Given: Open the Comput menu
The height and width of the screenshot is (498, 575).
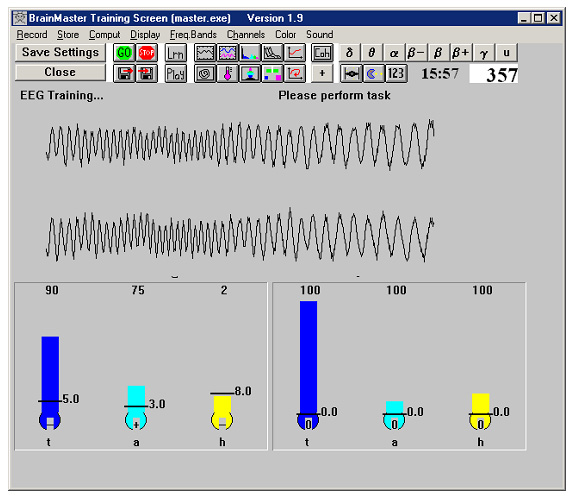Looking at the screenshot, I should (x=105, y=34).
